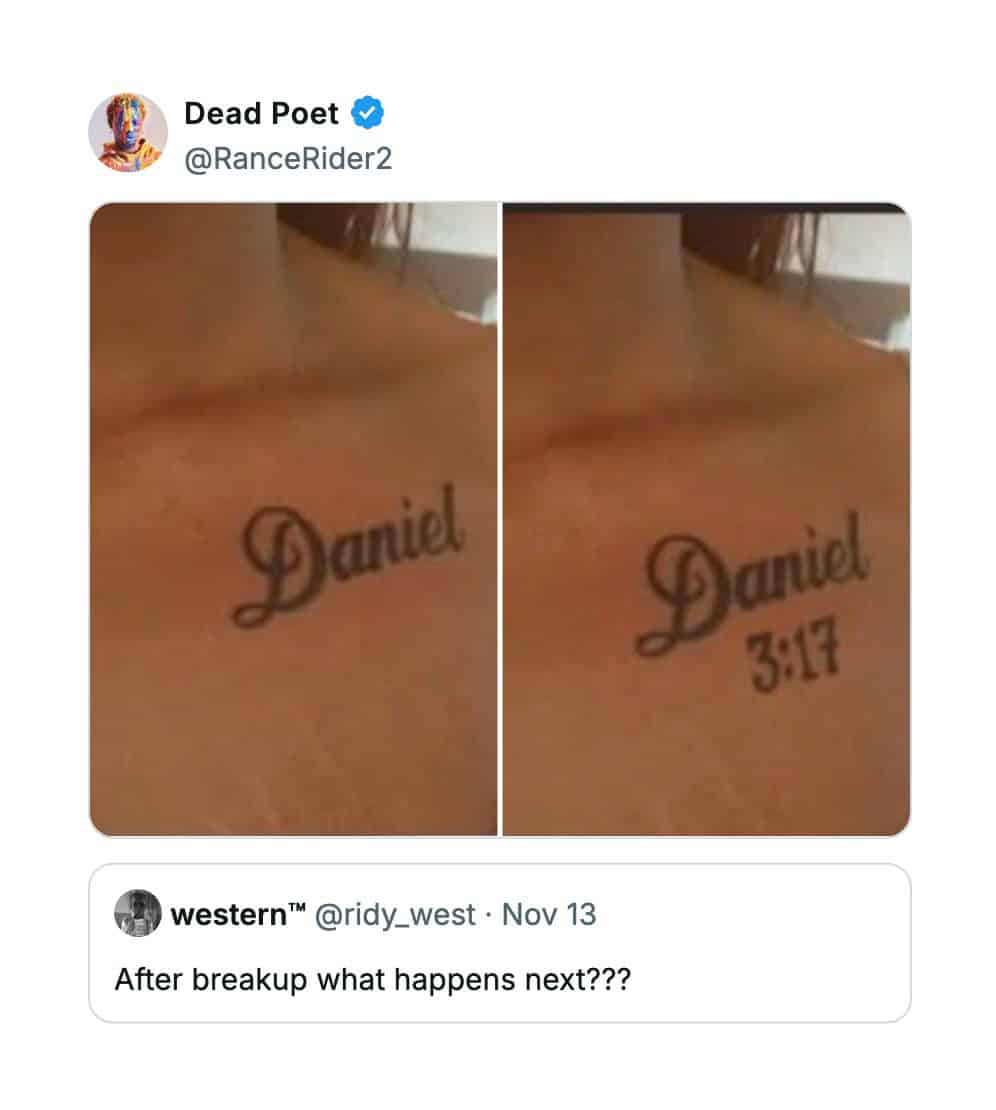Click the blue verified badge
This screenshot has height=1110, width=996.
pyautogui.click(x=367, y=113)
